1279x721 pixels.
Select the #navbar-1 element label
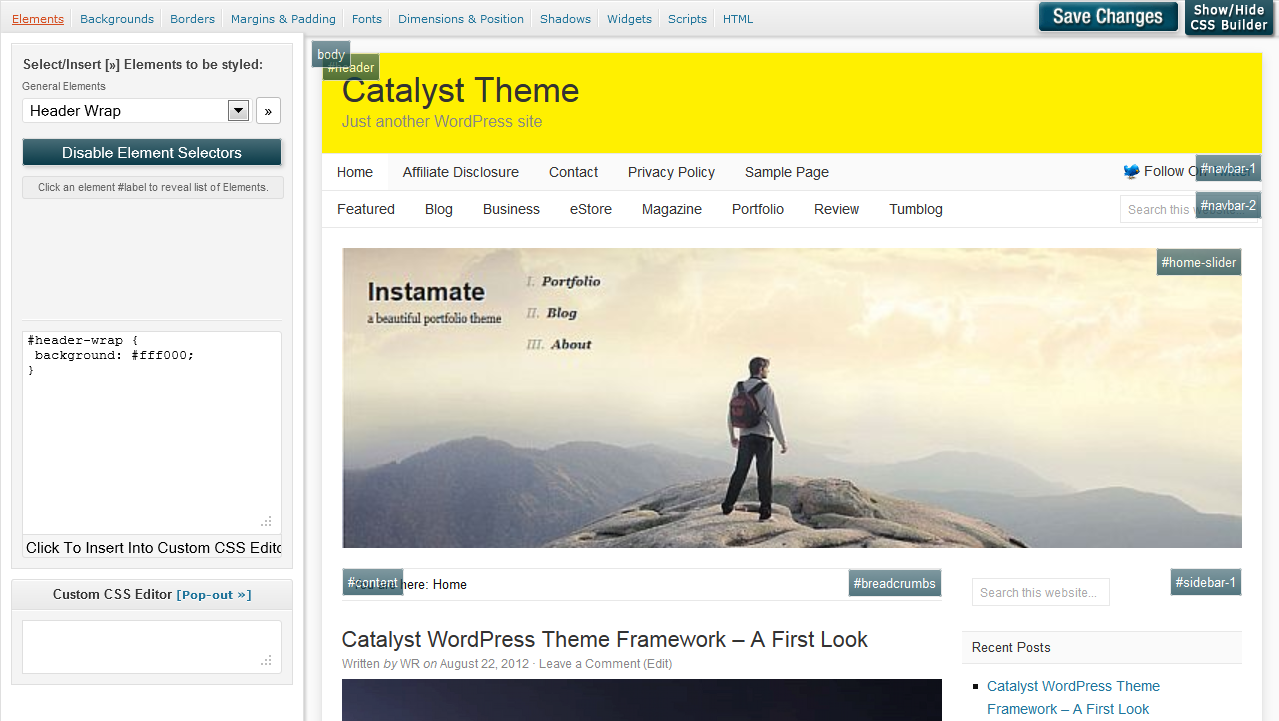pyautogui.click(x=1228, y=168)
